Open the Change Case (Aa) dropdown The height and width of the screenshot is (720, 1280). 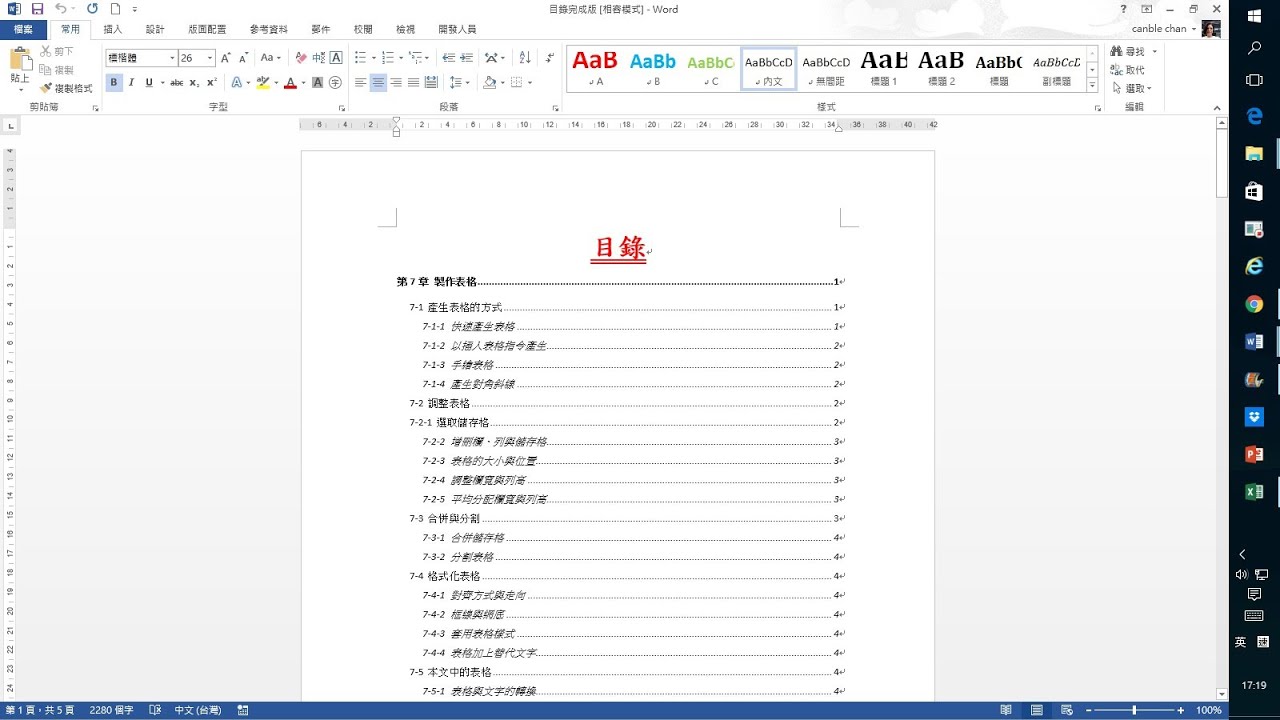(x=270, y=58)
